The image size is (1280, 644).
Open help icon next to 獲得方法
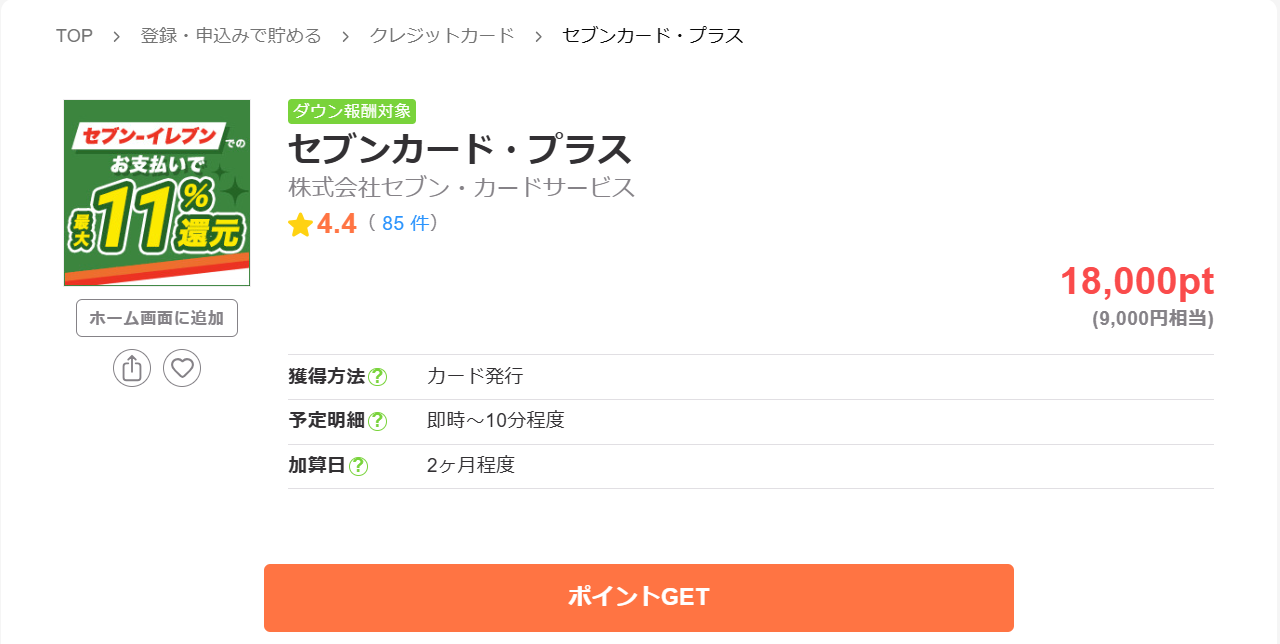pyautogui.click(x=377, y=377)
